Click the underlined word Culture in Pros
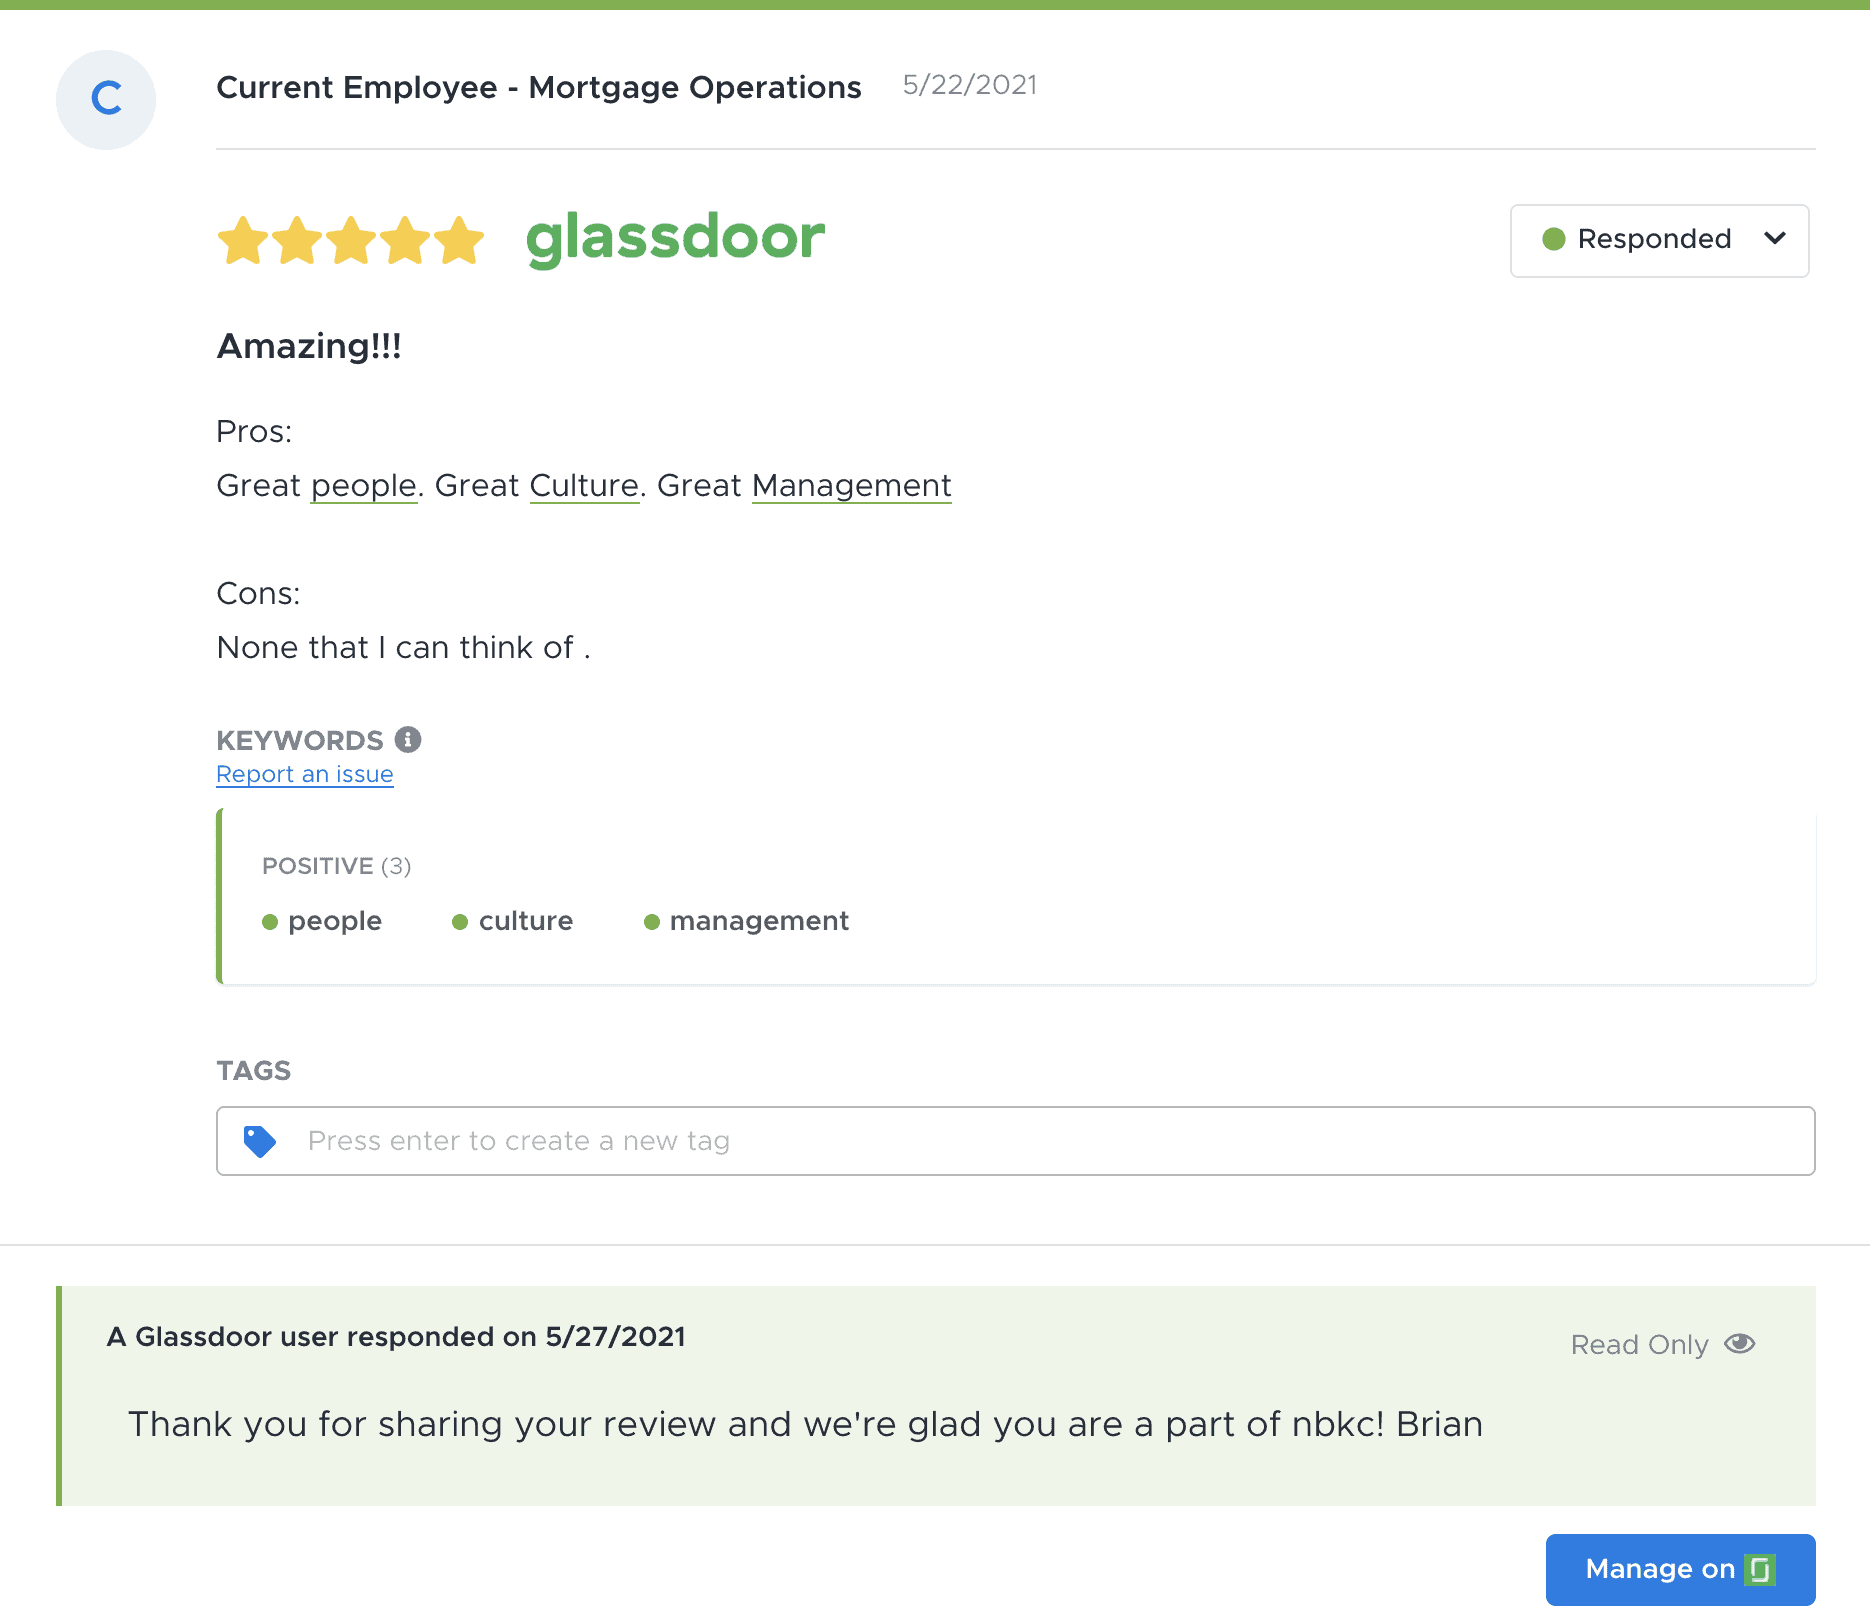Screen dimensions: 1870x1620 tap(584, 486)
